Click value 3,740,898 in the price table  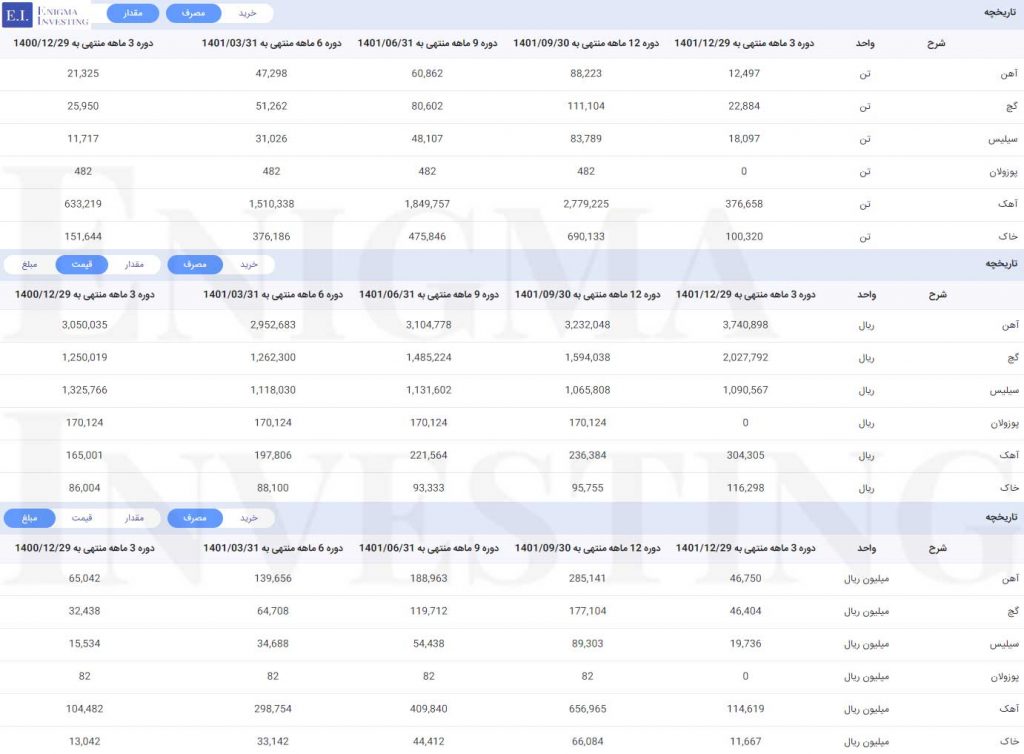click(x=745, y=325)
